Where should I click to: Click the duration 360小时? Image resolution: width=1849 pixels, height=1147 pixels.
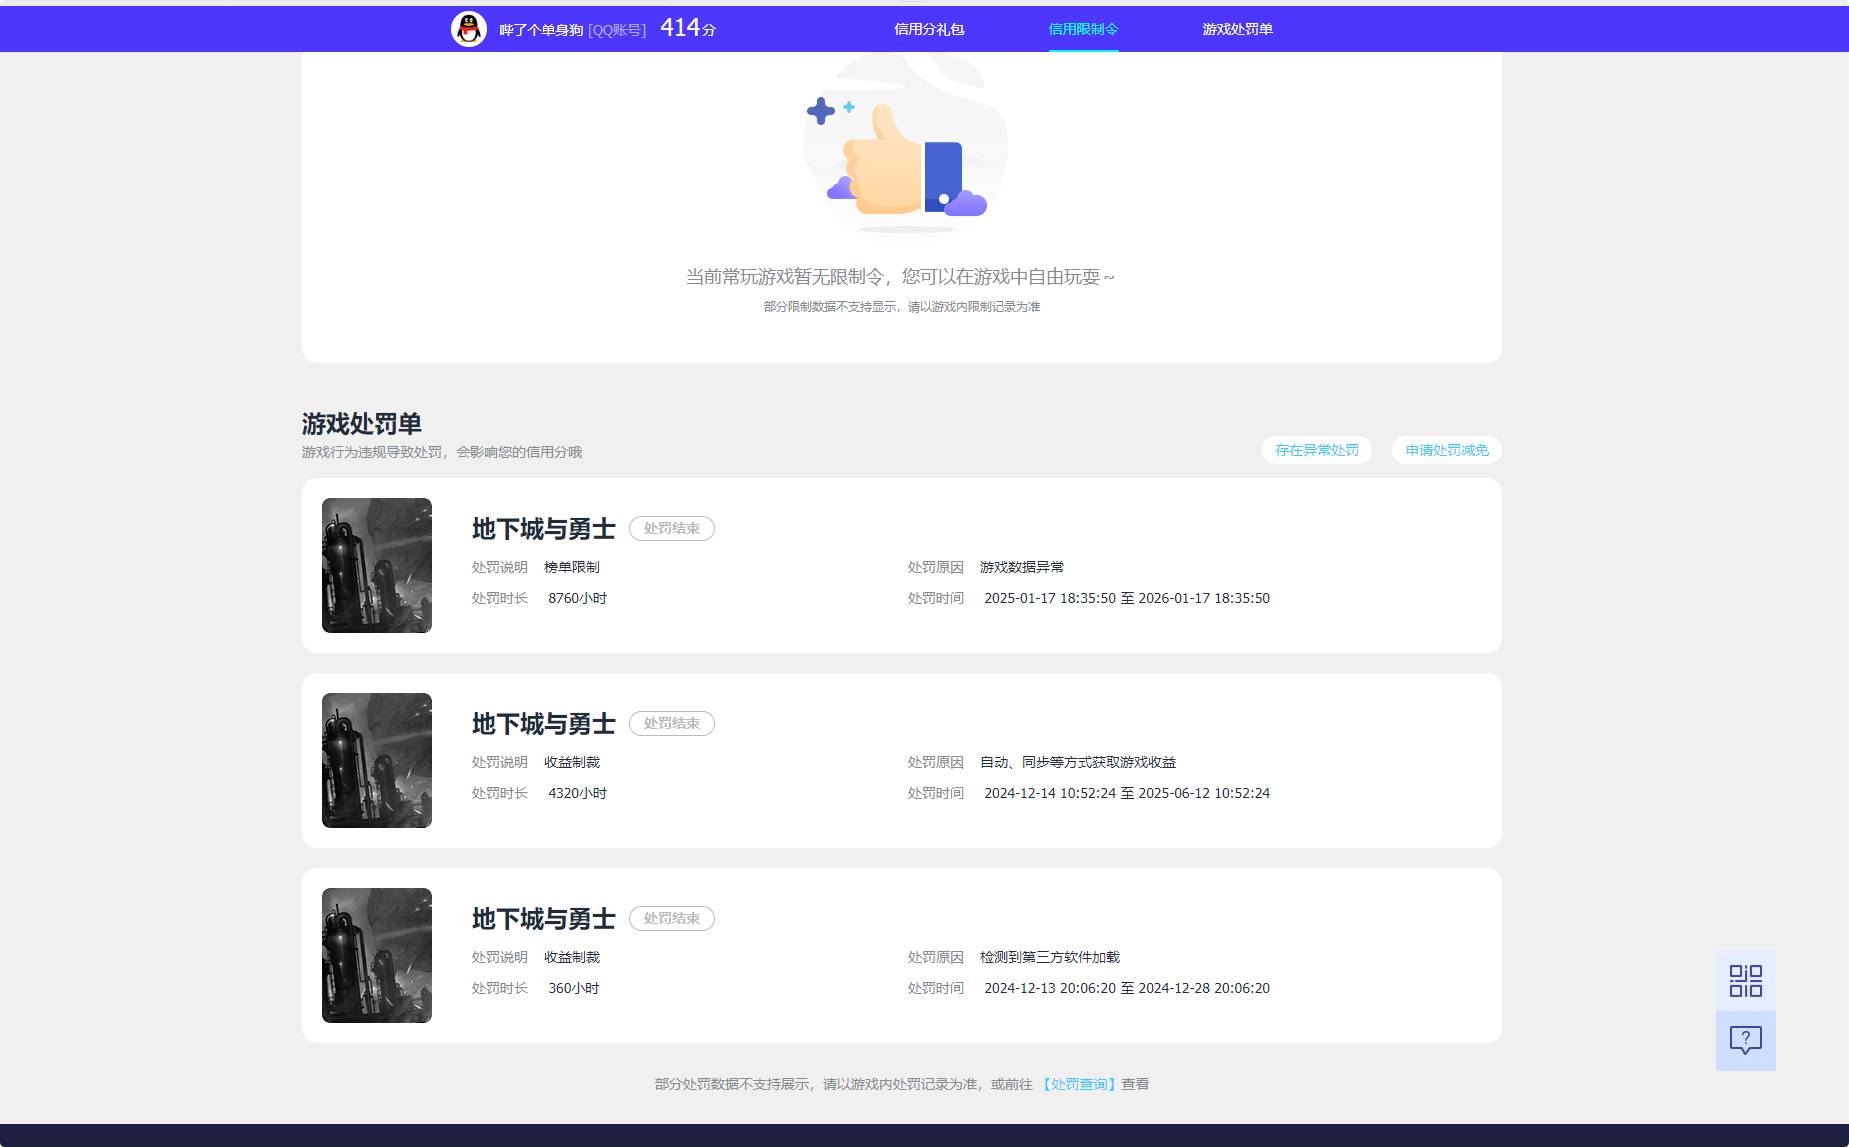(573, 988)
